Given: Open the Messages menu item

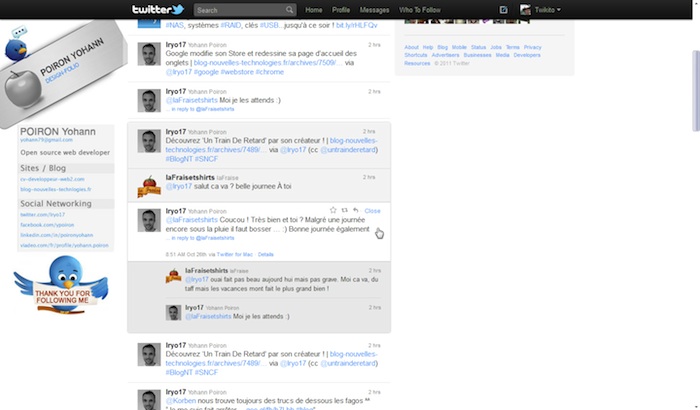Looking at the screenshot, I should [x=374, y=10].
